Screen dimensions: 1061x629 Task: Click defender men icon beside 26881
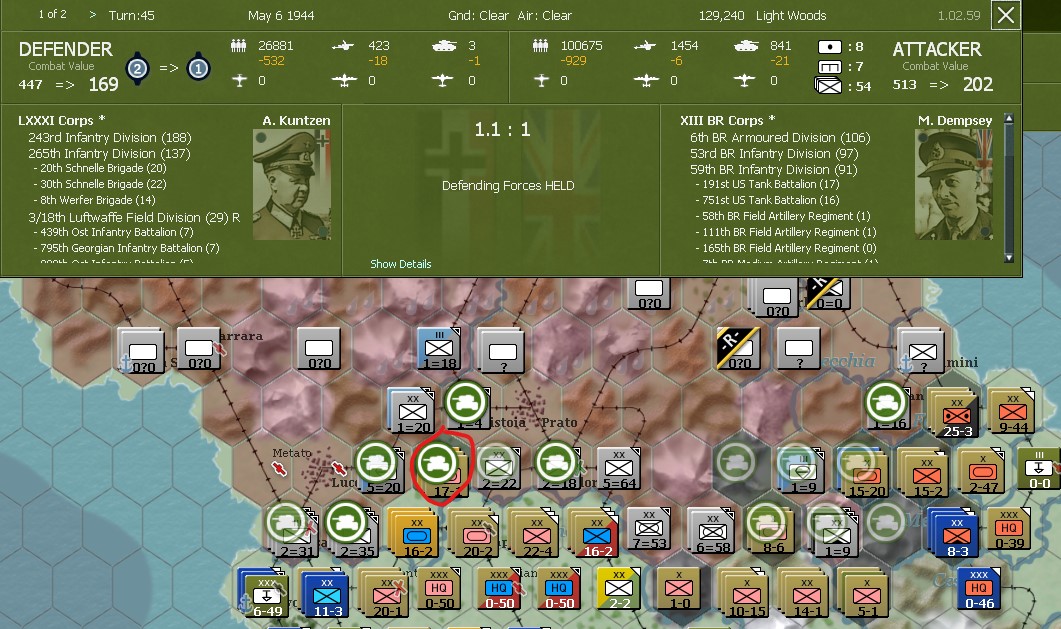pos(238,46)
